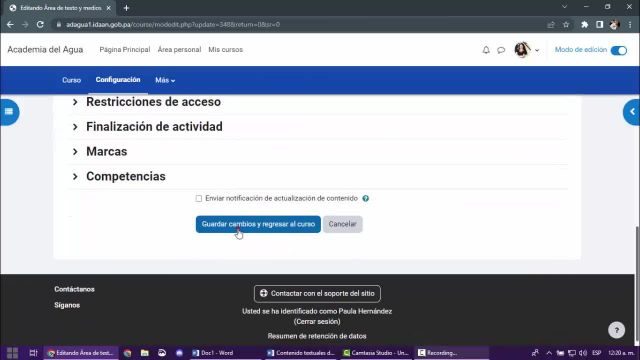Screen dimensions: 640x360
Task: Open Chrome three-dot menu
Action: pos(630,24)
